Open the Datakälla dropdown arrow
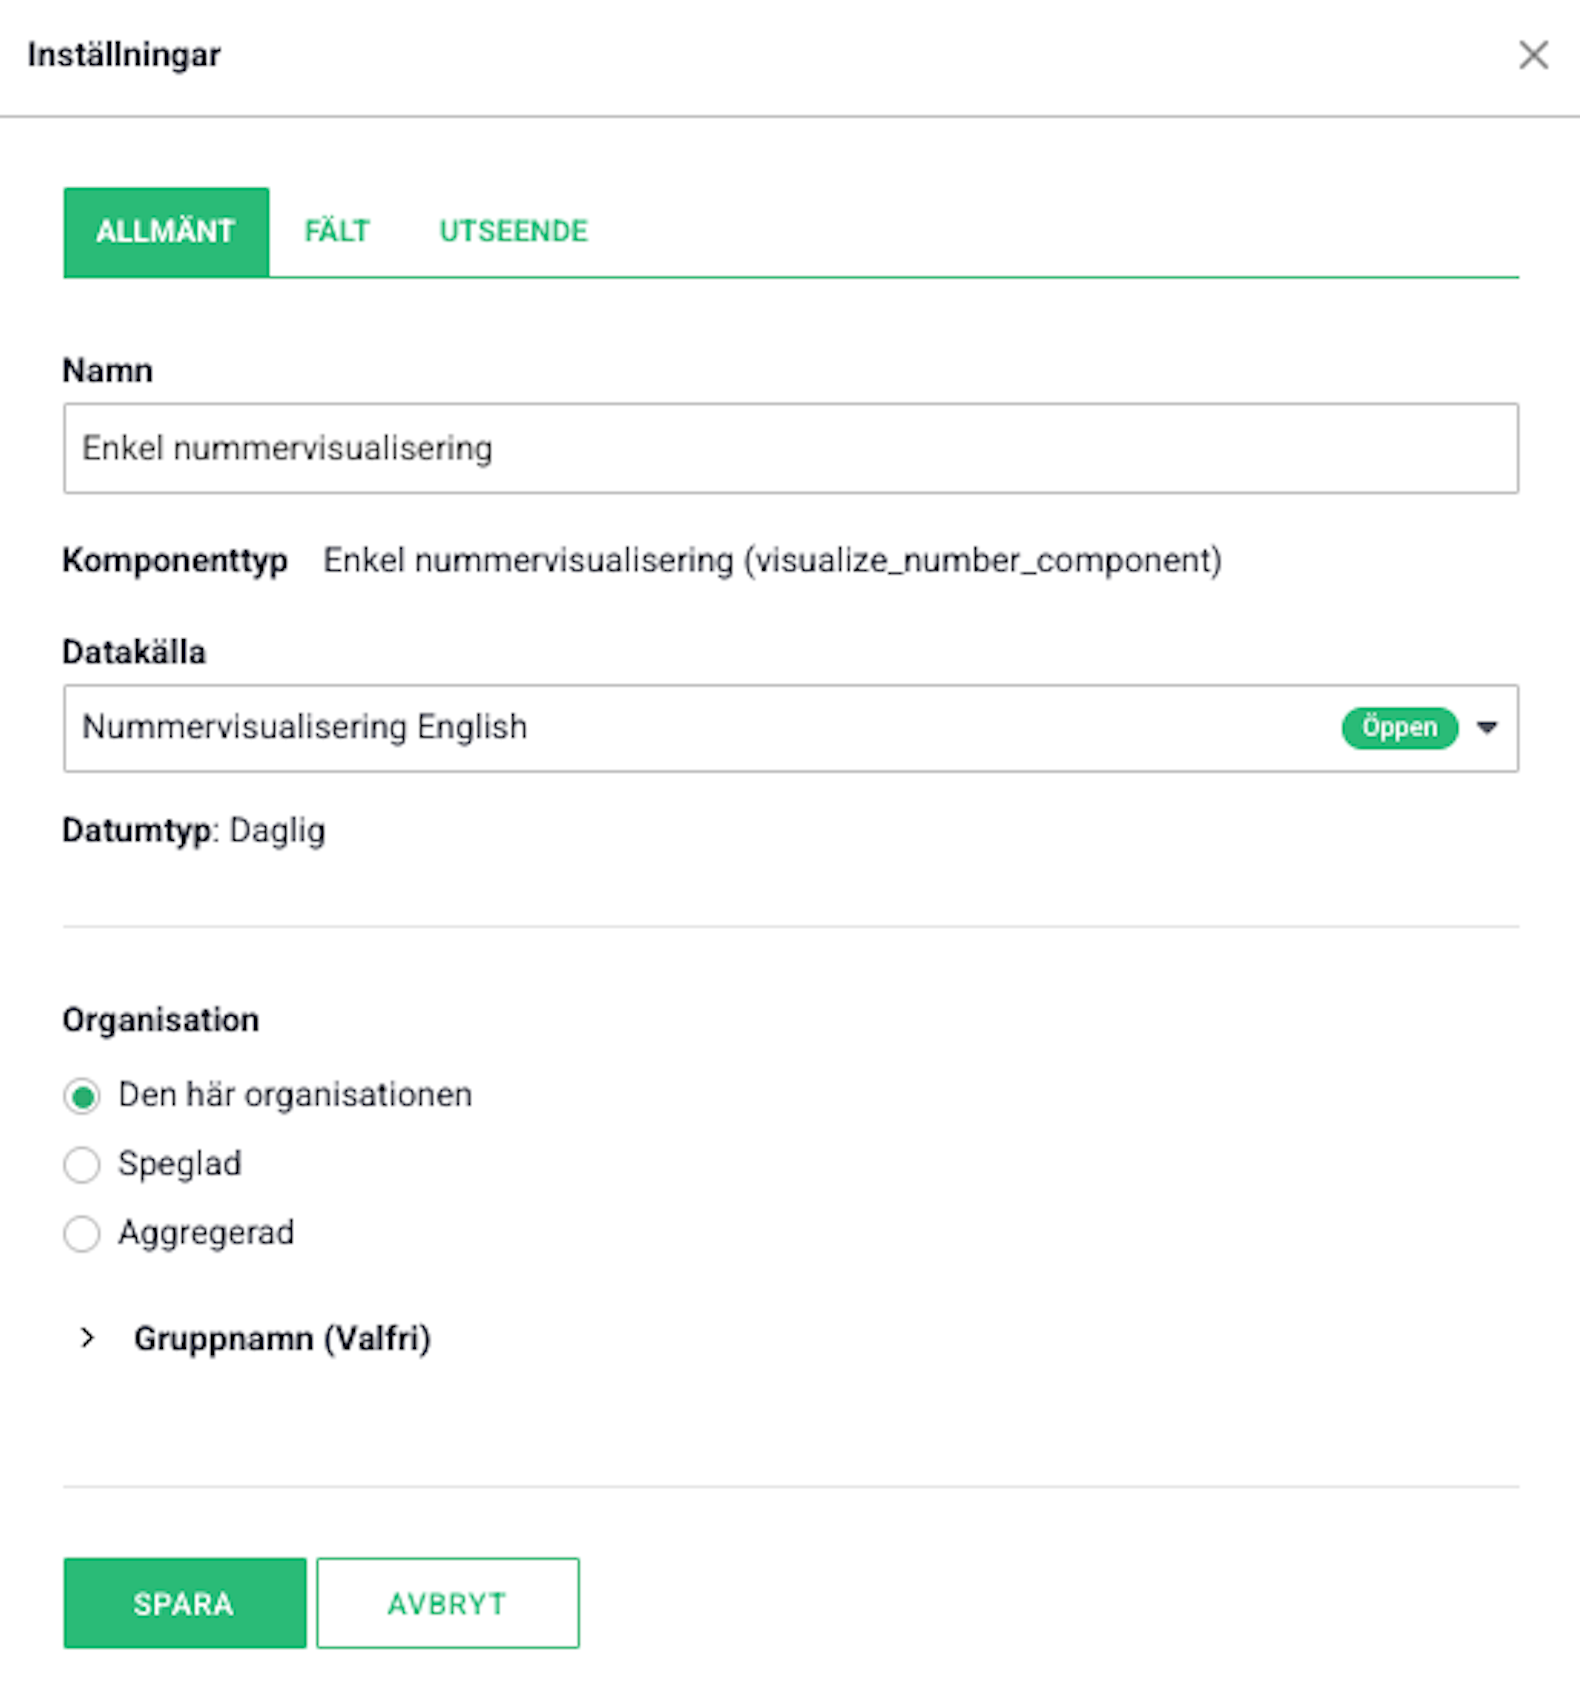1580x1698 pixels. [1487, 727]
